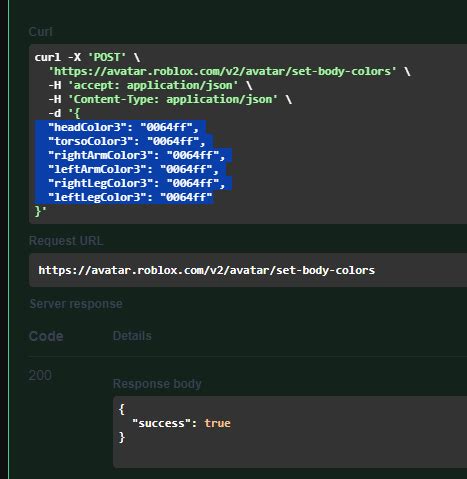This screenshot has width=467, height=479.
Task: Click the closing }' of the curl body
Action: click(x=40, y=211)
